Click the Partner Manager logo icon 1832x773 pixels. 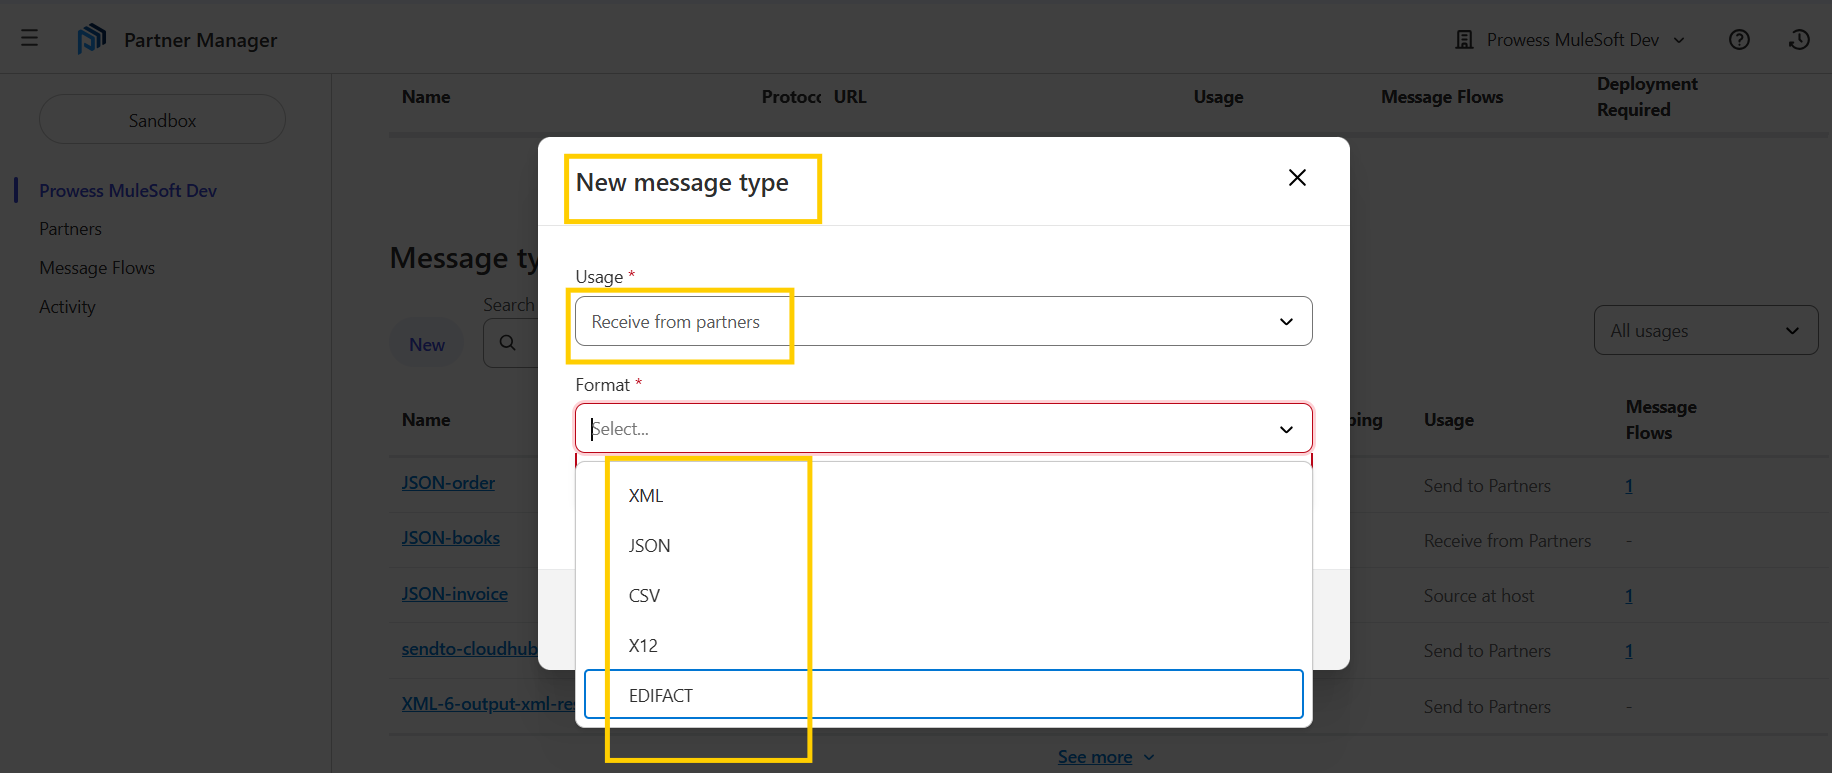(91, 39)
